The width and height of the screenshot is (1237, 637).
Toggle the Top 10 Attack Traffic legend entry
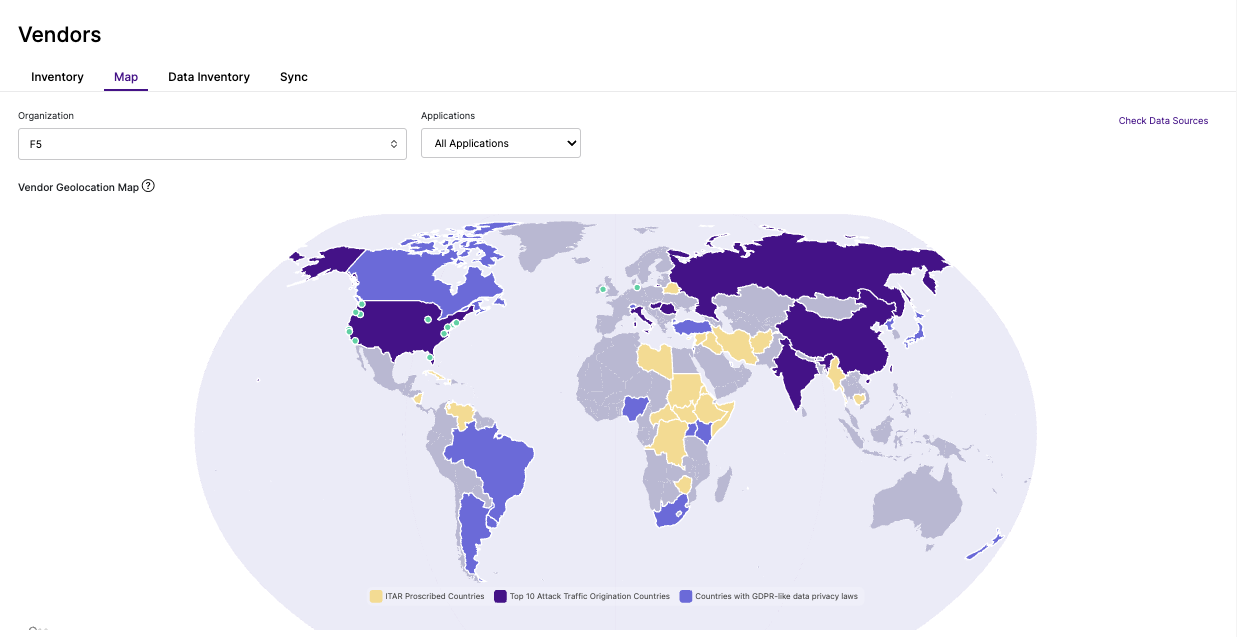[x=582, y=596]
